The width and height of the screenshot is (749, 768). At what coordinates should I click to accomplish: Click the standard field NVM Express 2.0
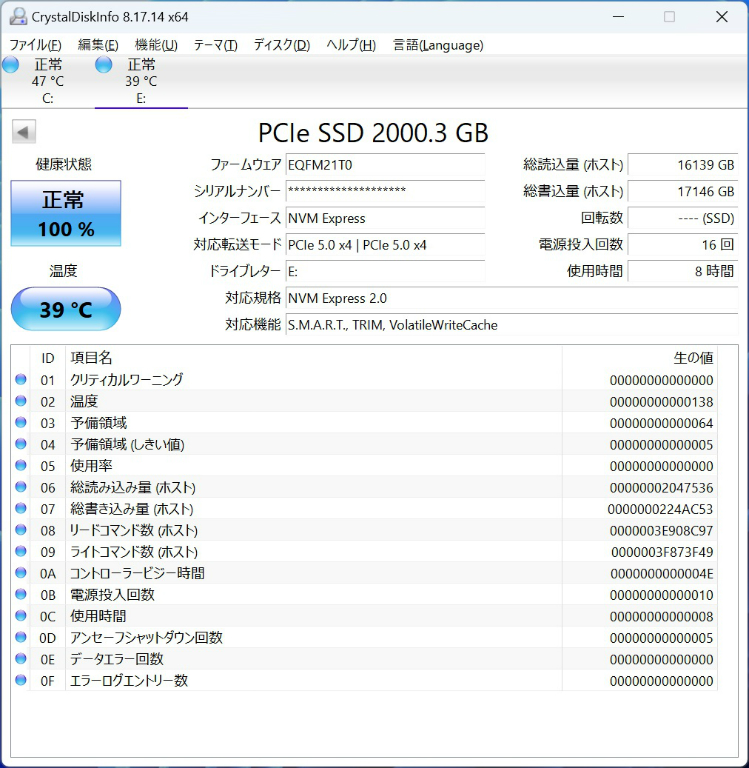[x=512, y=298]
